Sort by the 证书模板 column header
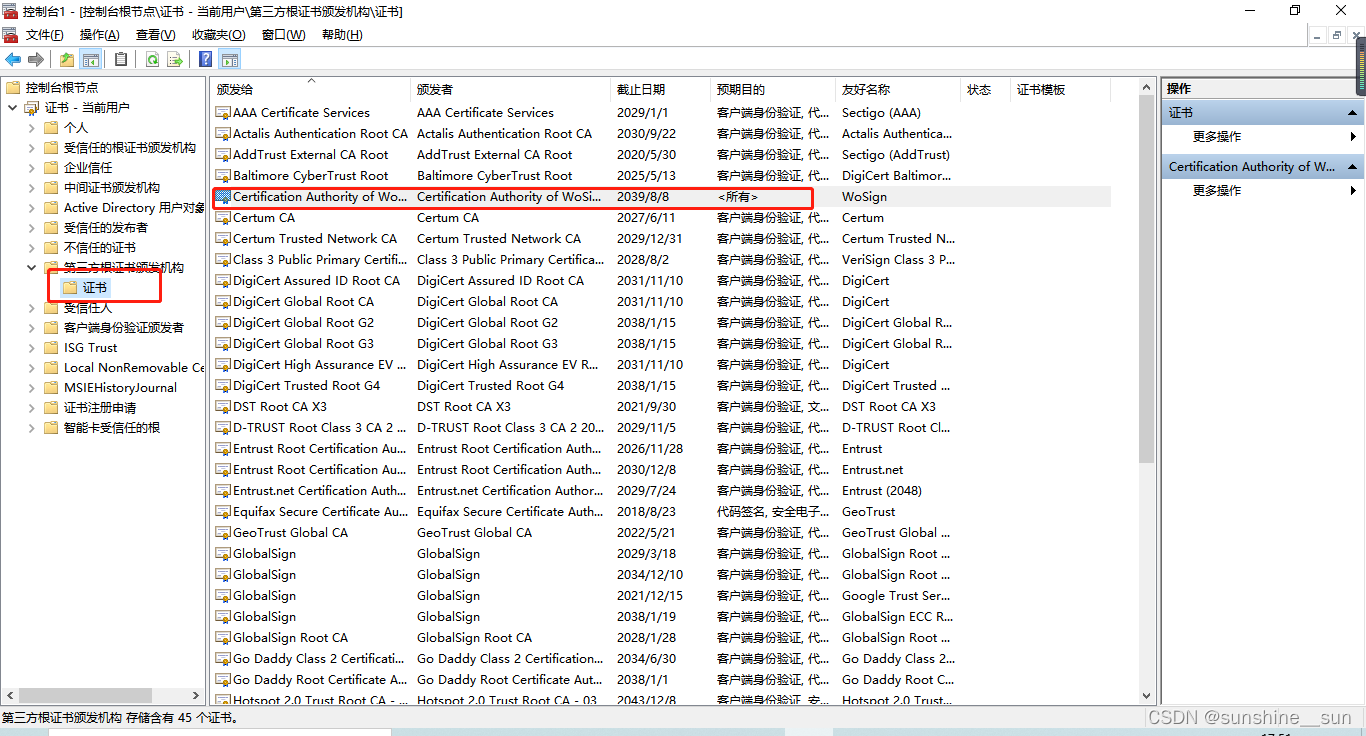 1060,90
